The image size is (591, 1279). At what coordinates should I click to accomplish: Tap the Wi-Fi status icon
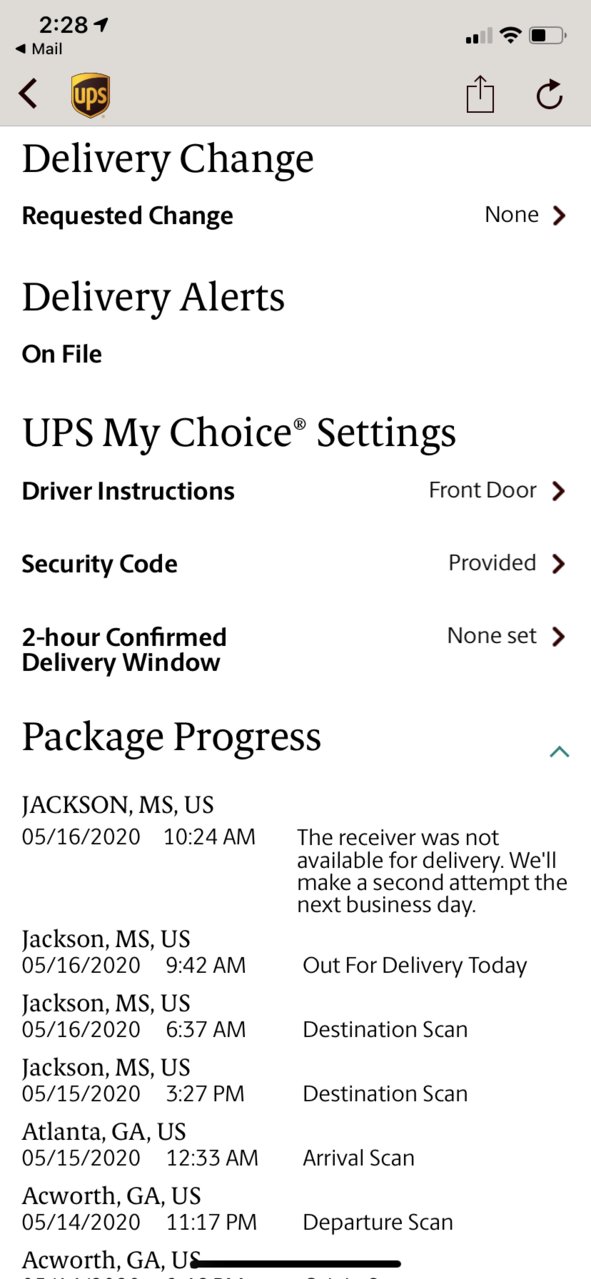click(x=510, y=36)
